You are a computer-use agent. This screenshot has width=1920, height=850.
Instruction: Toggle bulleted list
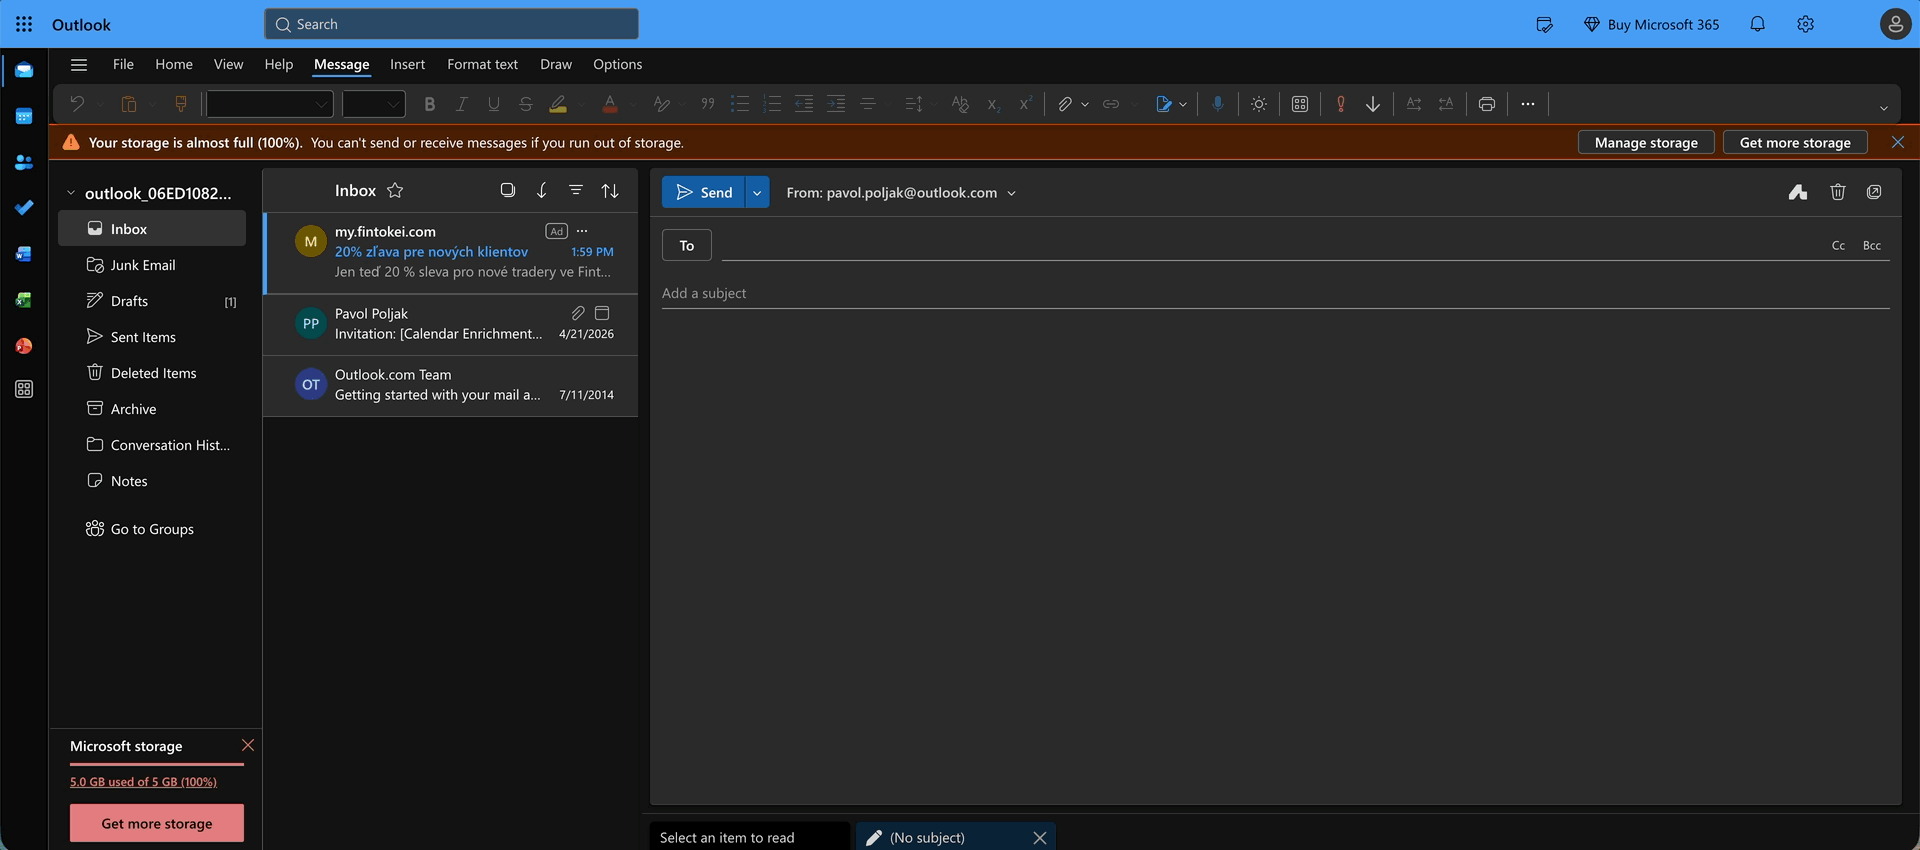click(x=740, y=104)
